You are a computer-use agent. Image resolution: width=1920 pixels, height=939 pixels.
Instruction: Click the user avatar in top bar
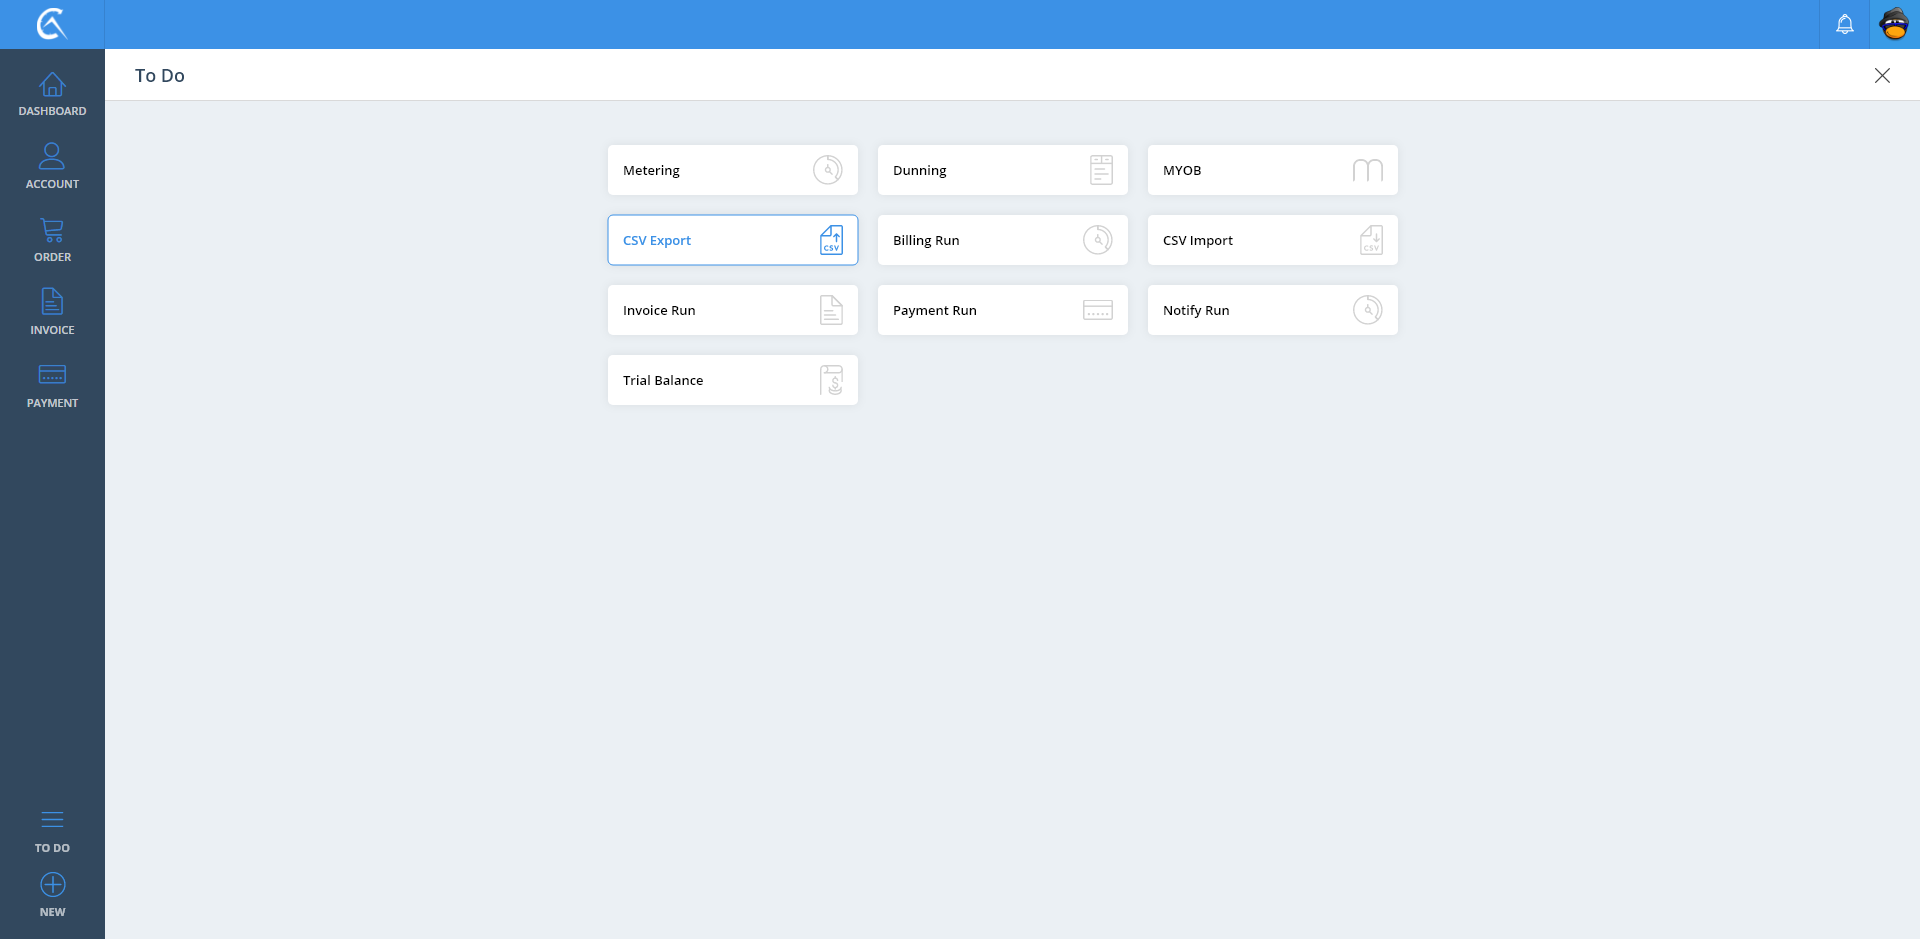click(1894, 24)
